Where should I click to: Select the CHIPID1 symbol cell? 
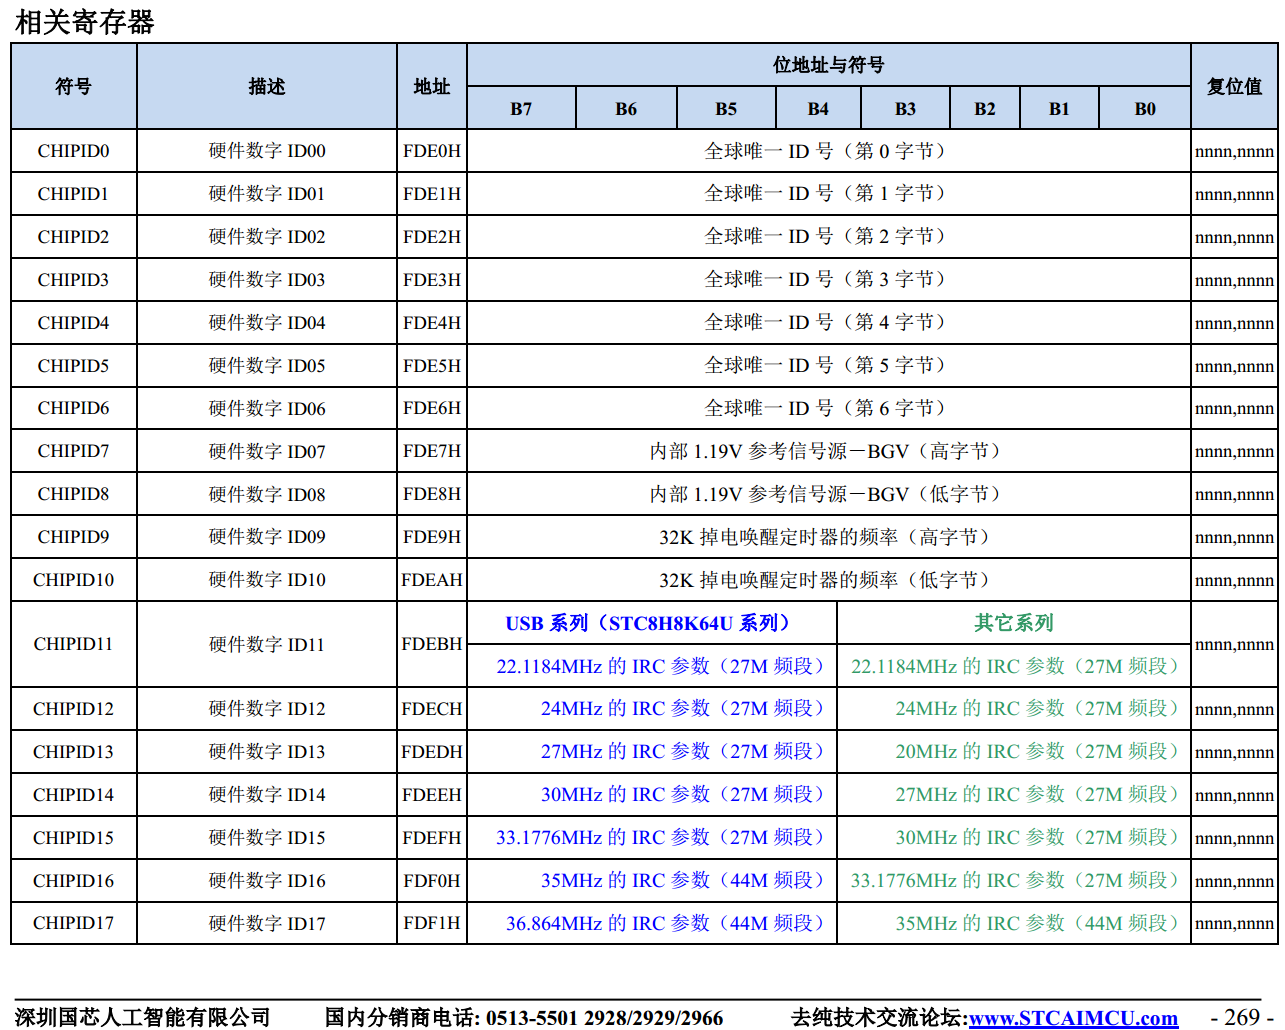tap(74, 194)
